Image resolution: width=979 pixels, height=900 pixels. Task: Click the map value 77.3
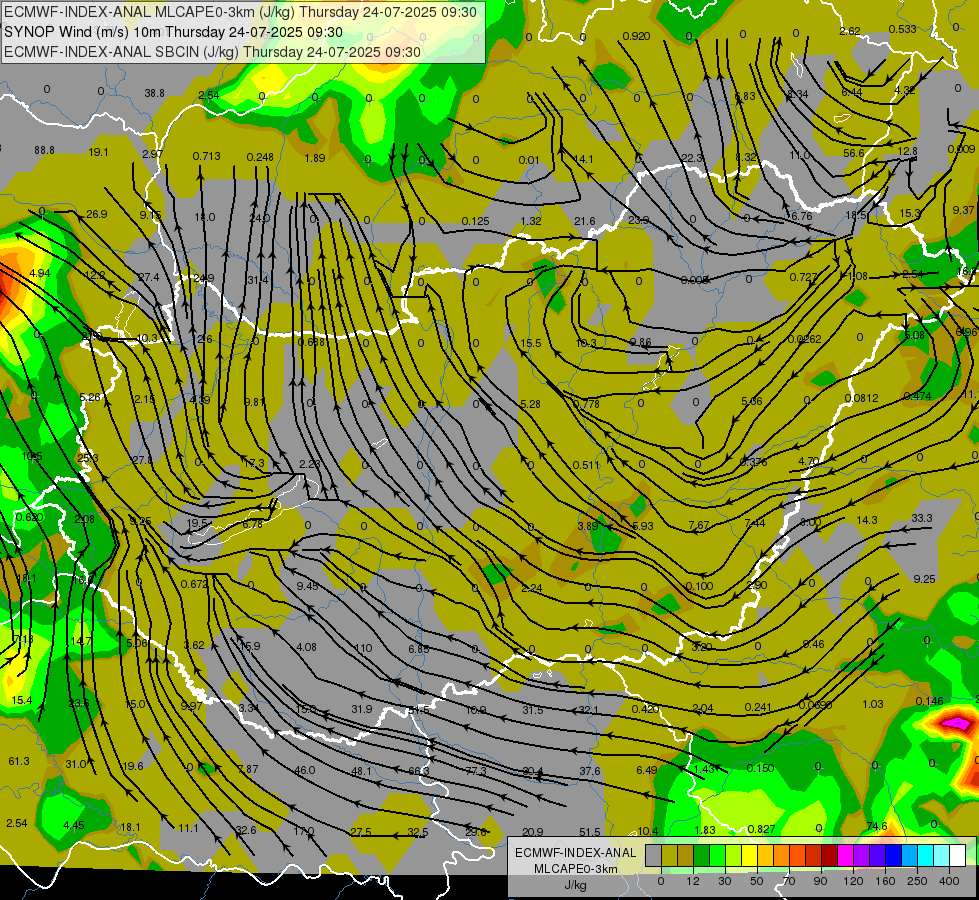point(476,771)
